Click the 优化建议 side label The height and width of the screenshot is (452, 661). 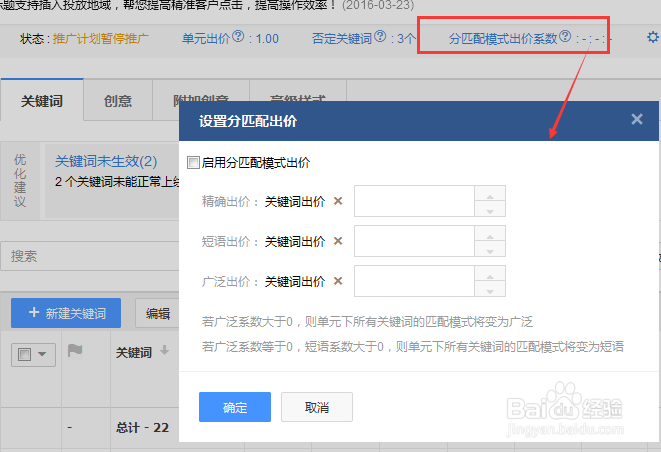tap(20, 180)
